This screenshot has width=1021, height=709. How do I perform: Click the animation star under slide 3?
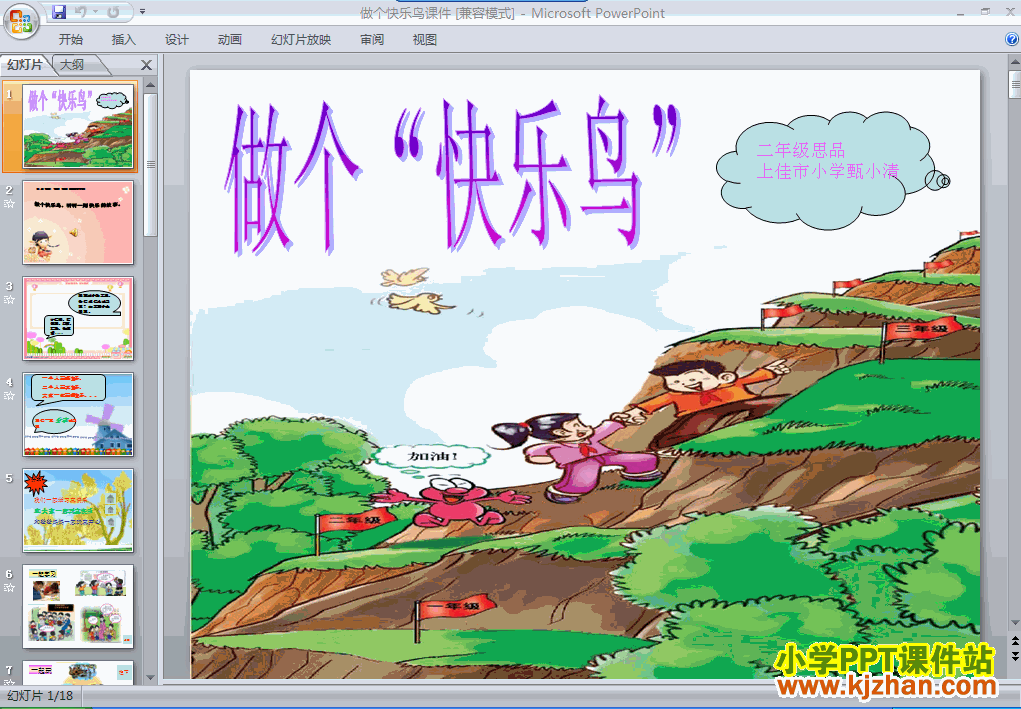(x=9, y=300)
